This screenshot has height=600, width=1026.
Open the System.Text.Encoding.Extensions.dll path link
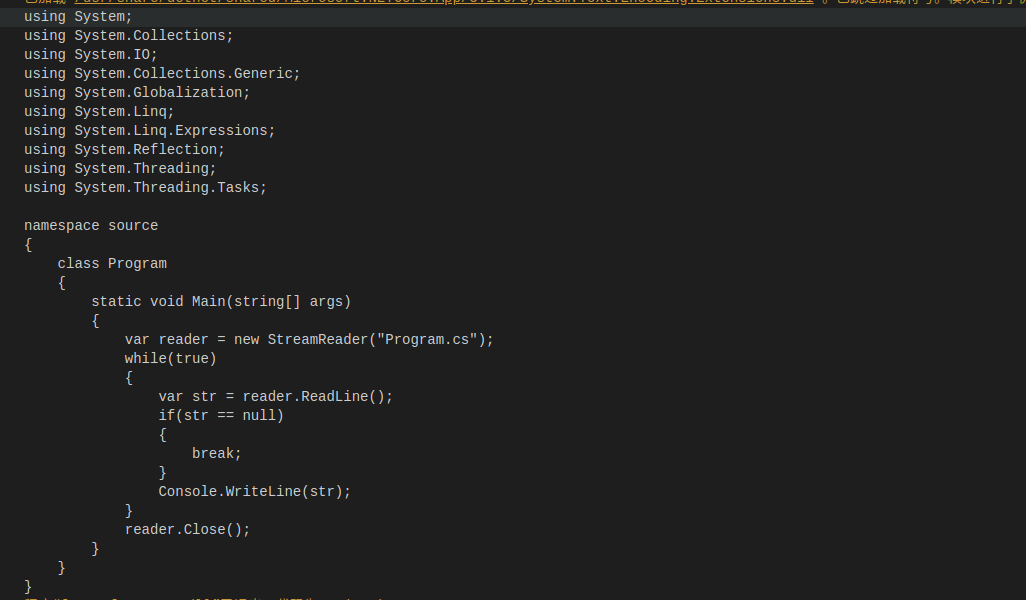click(444, 2)
